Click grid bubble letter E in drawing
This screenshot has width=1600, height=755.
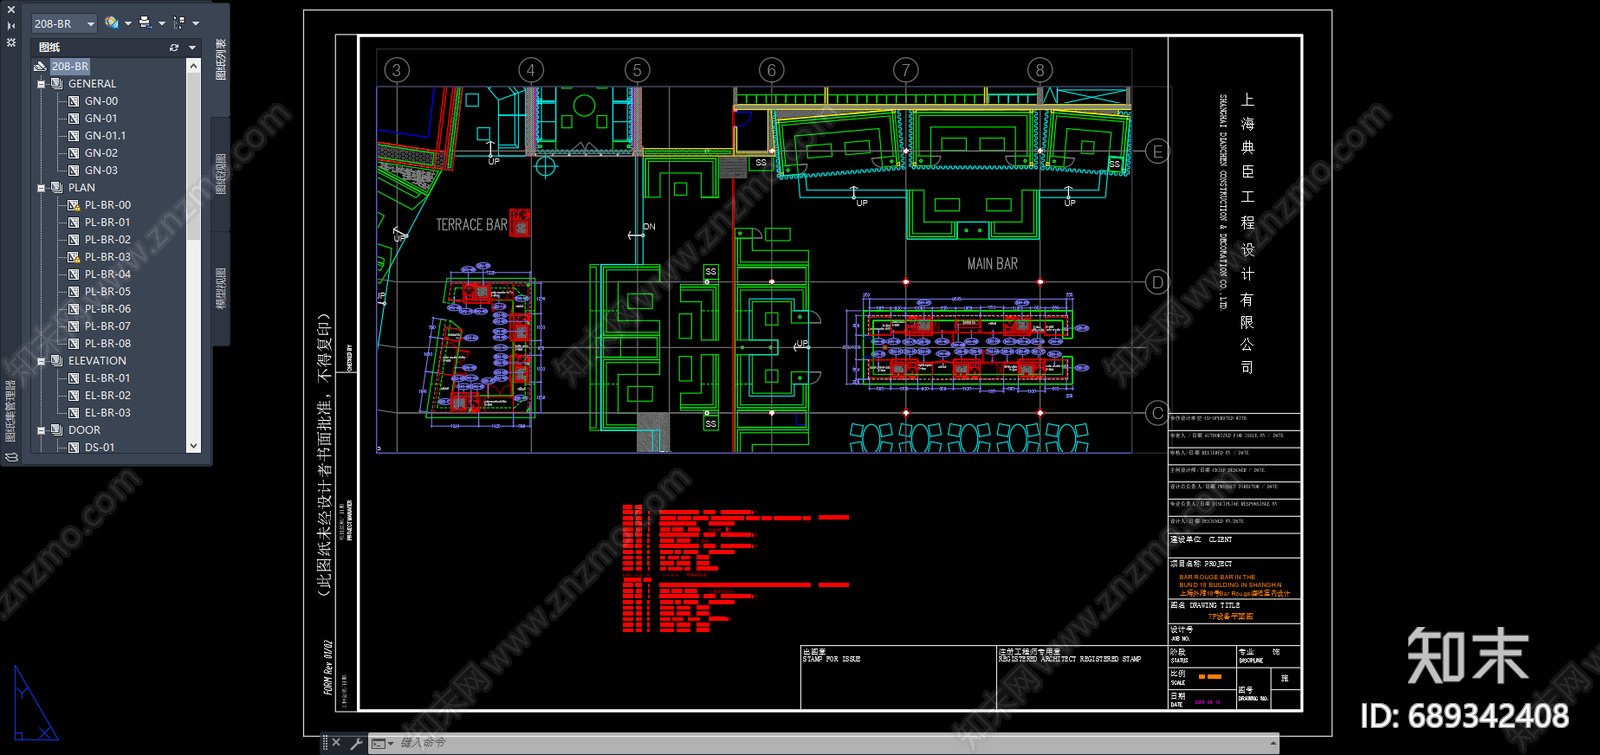1157,152
